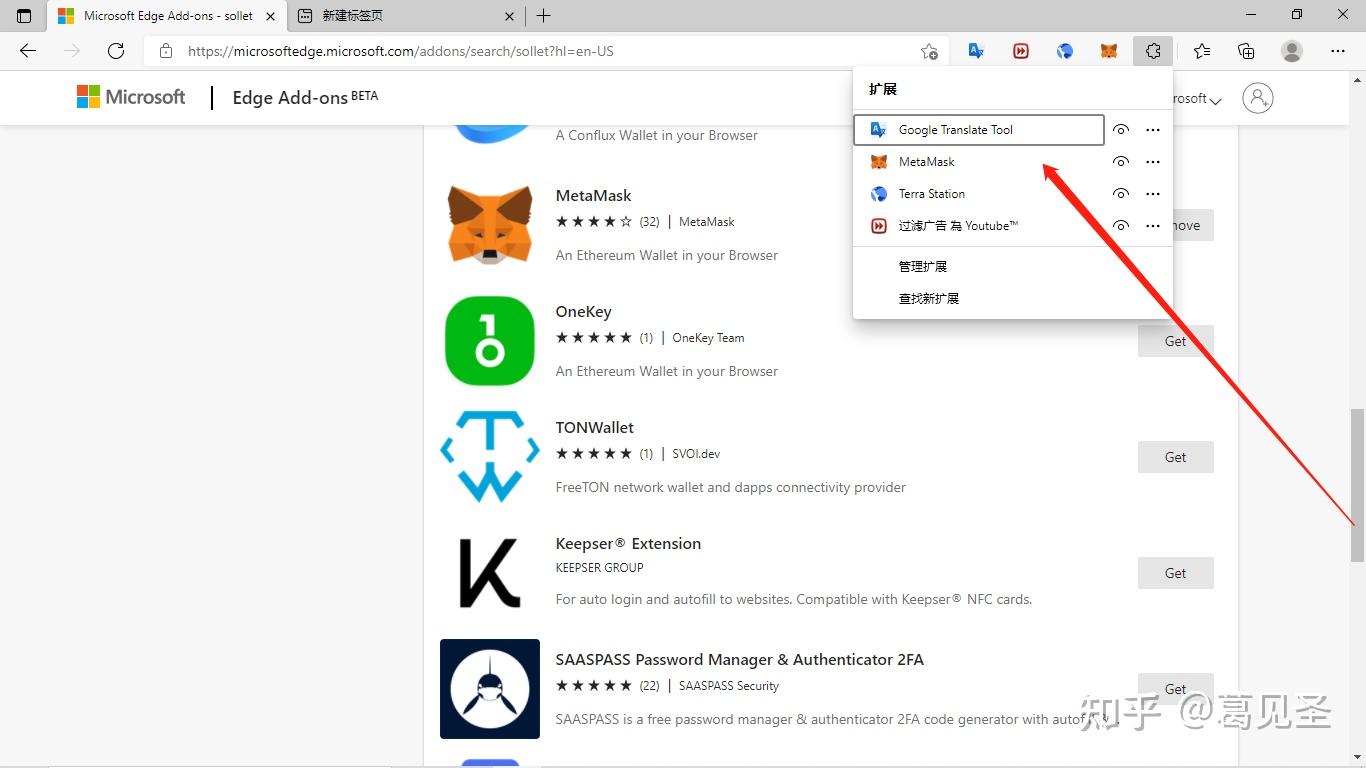The height and width of the screenshot is (768, 1366).
Task: Click the OneKey green listing icon
Action: (x=490, y=341)
